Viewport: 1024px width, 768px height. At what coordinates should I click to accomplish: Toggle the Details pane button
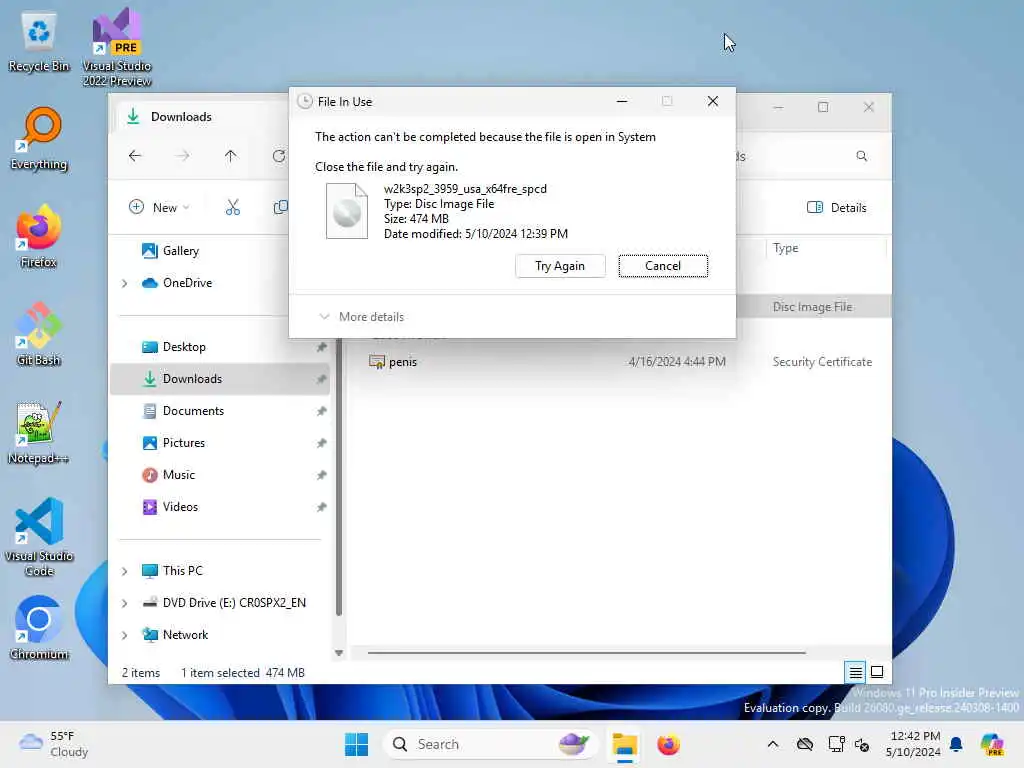[837, 208]
